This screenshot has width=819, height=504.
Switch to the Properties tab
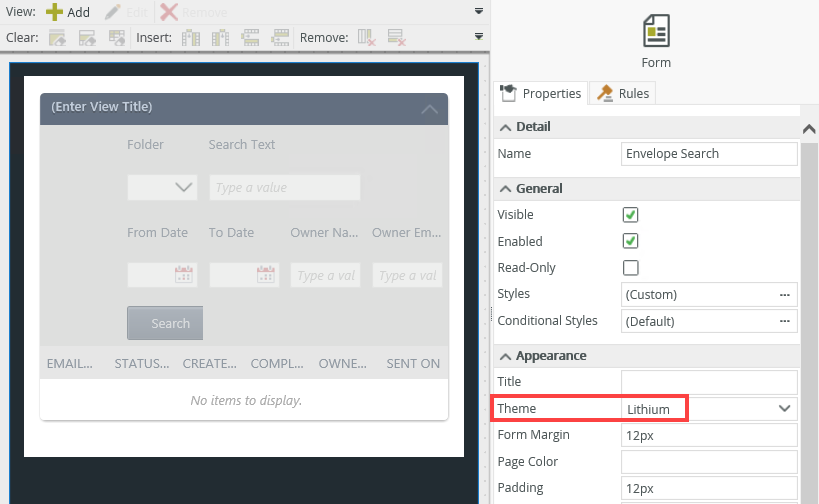541,93
